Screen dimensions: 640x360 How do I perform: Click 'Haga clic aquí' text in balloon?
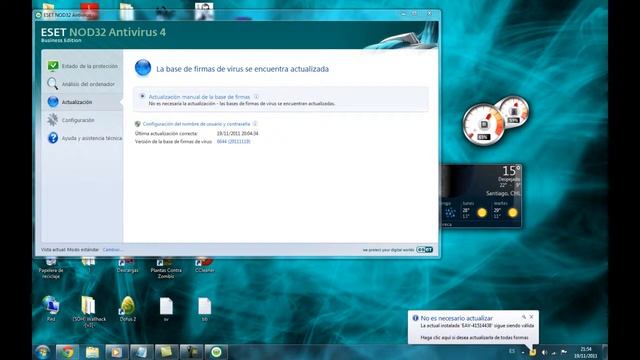coord(474,338)
